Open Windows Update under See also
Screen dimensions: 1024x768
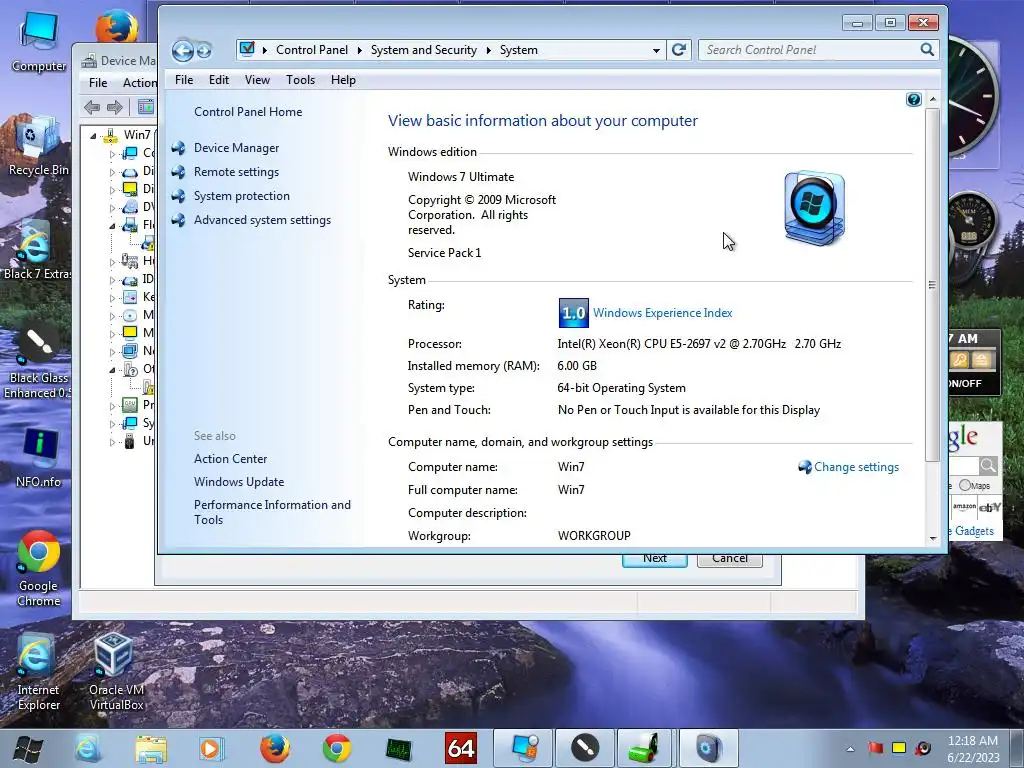(239, 482)
